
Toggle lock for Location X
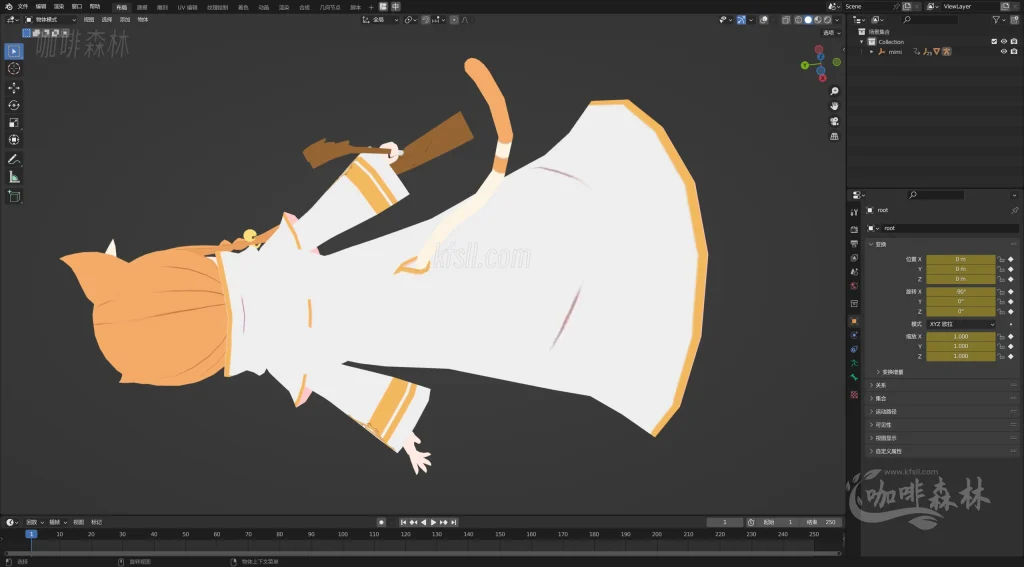1001,259
